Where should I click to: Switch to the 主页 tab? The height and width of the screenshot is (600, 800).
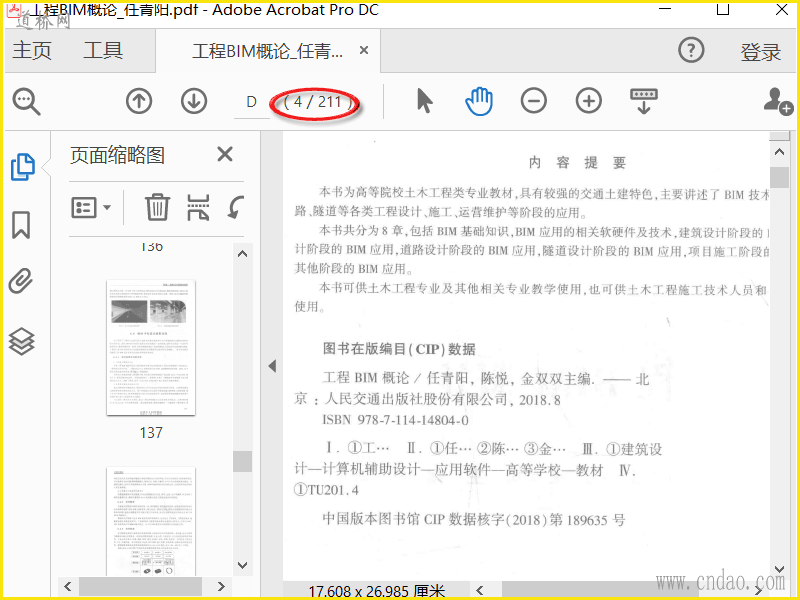[32, 51]
